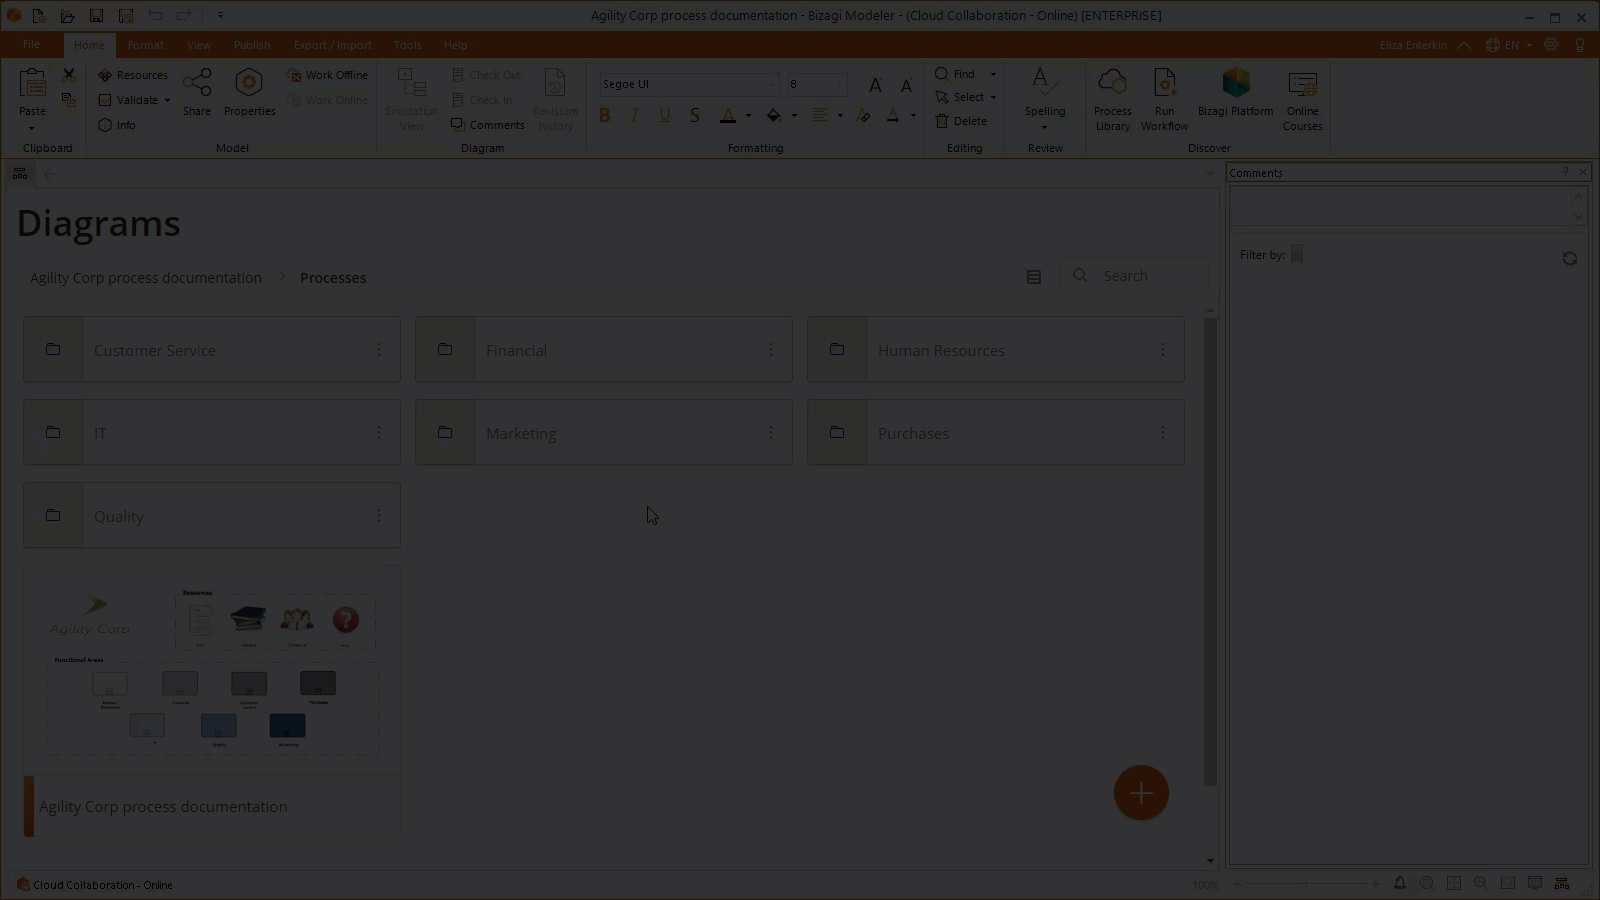This screenshot has height=900, width=1600.
Task: Switch to the View tab
Action: pyautogui.click(x=198, y=45)
